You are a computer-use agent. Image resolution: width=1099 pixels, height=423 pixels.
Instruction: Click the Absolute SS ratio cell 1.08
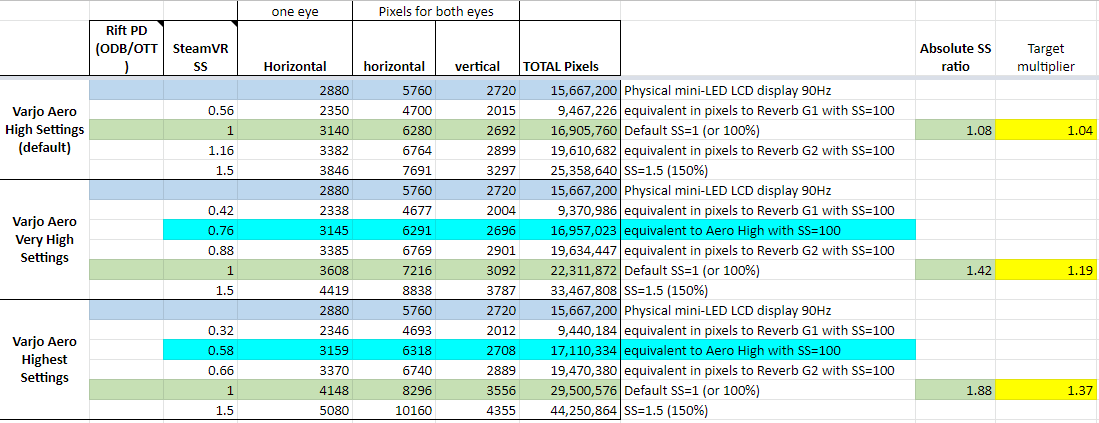955,130
